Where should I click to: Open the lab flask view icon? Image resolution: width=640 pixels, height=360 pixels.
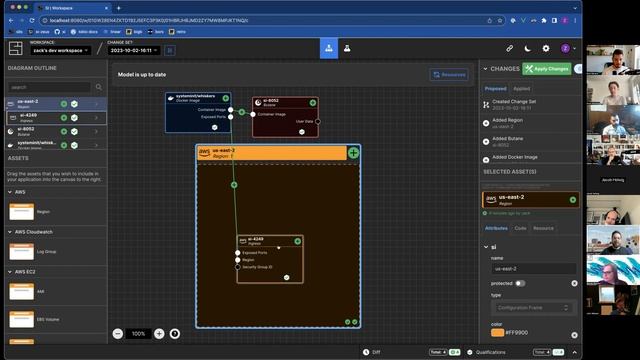tap(347, 48)
